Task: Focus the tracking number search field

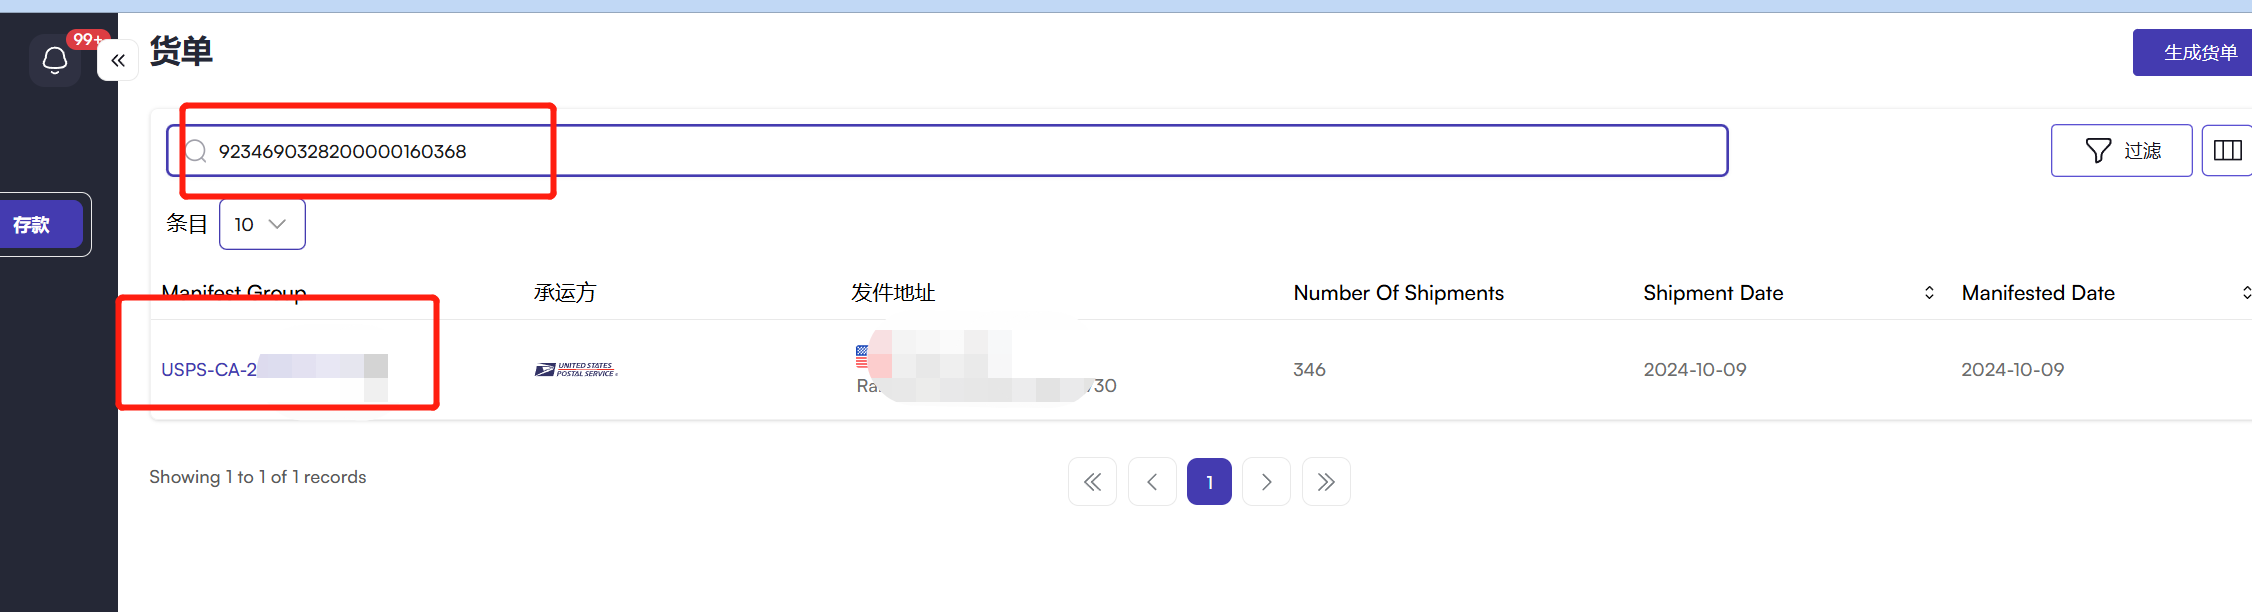Action: (950, 151)
